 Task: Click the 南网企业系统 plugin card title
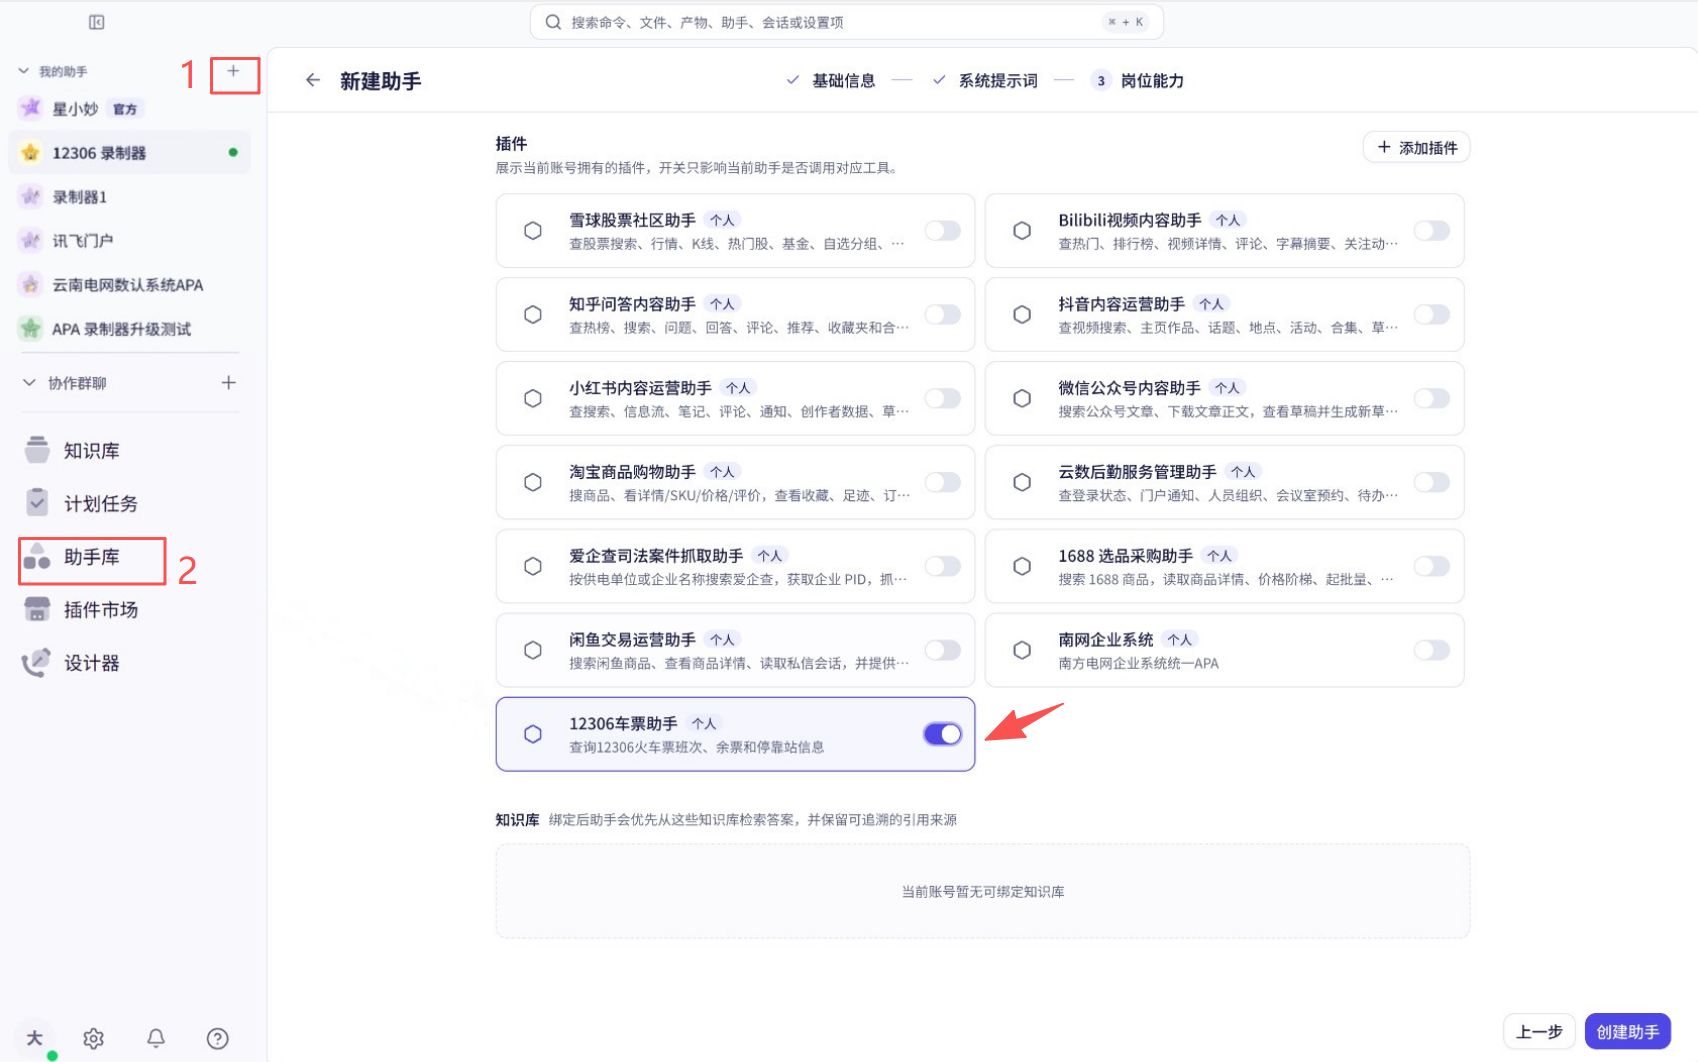[x=1105, y=640]
